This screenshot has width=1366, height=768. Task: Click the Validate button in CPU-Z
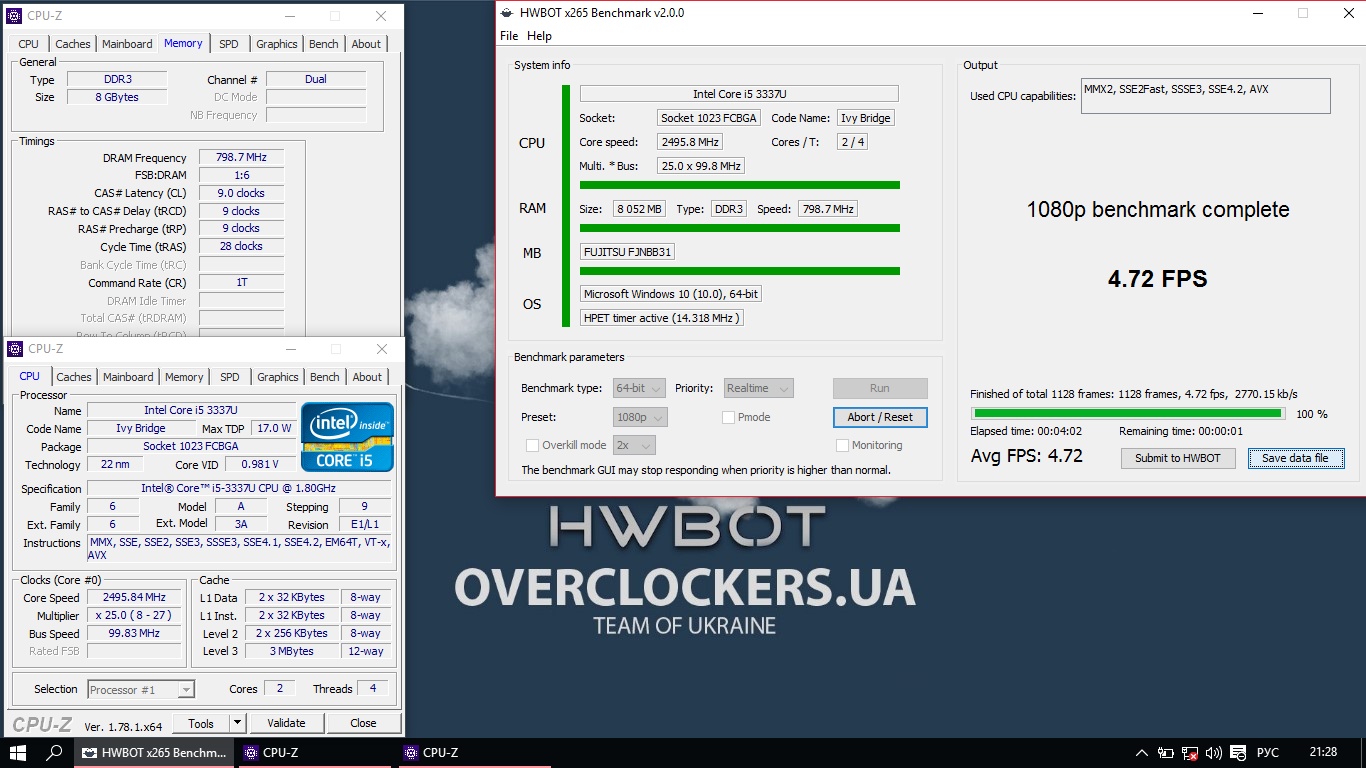(286, 723)
